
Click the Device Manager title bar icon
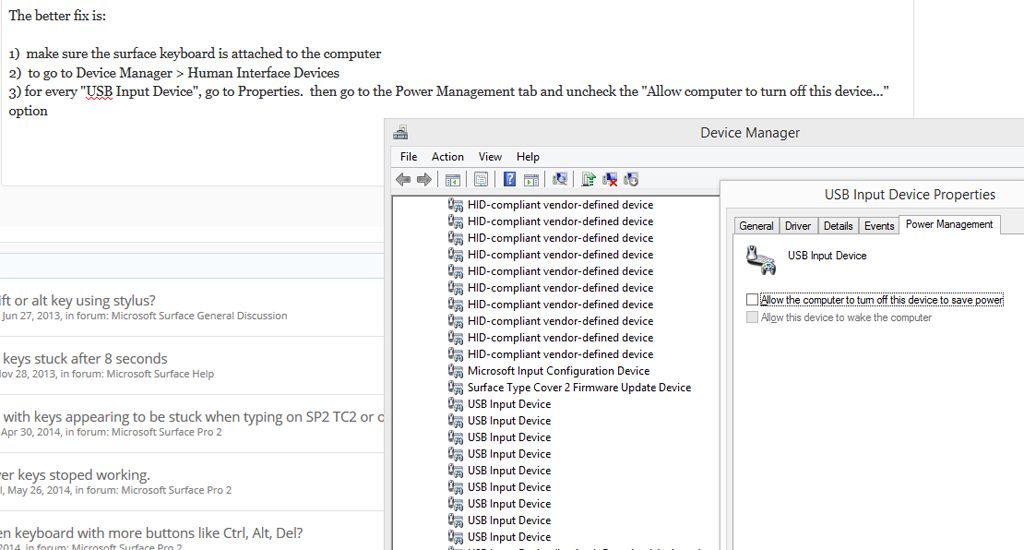click(x=401, y=133)
